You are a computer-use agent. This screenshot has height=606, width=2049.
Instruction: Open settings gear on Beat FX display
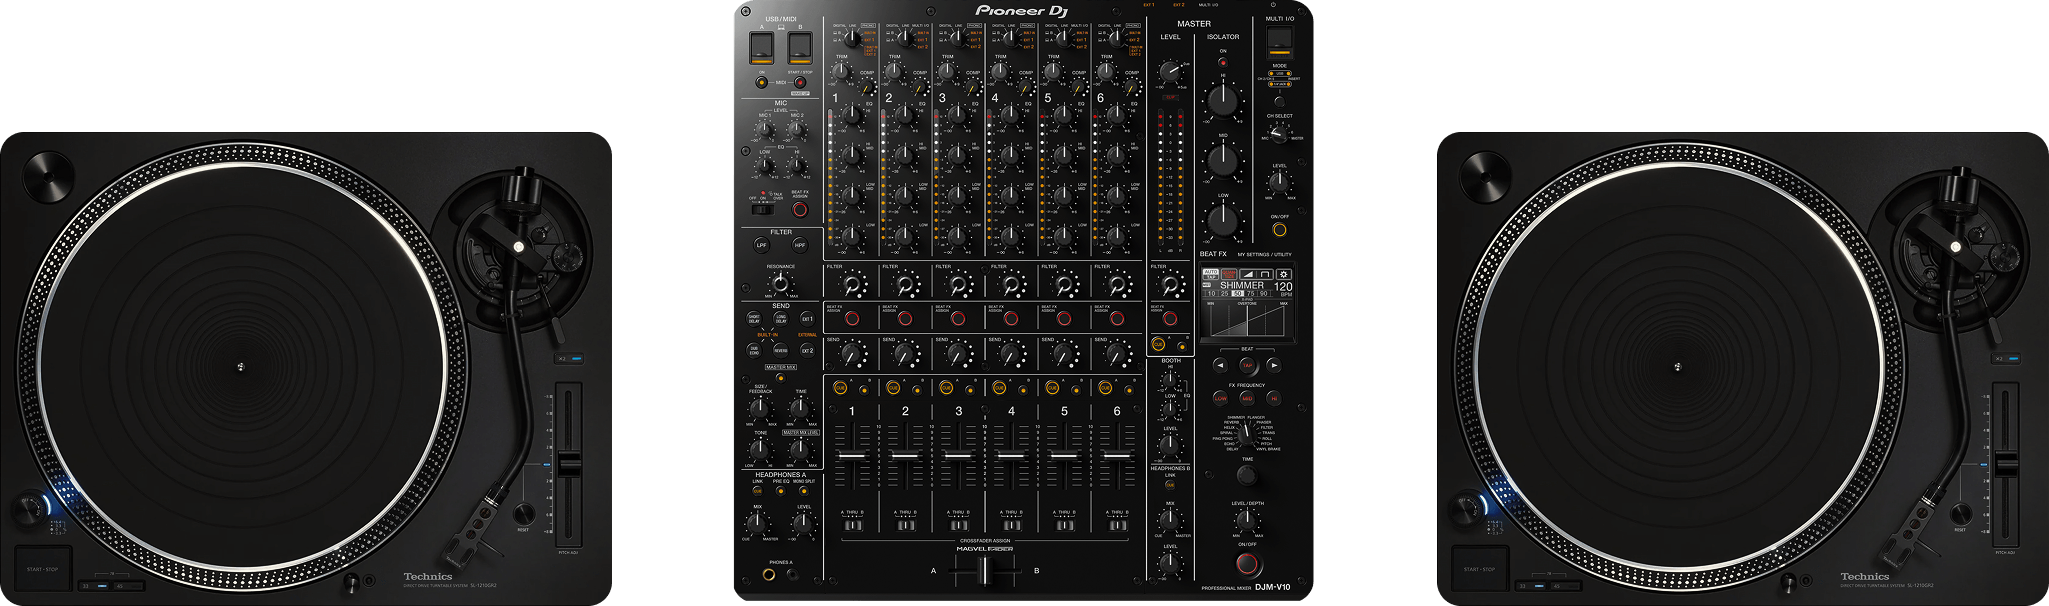point(1284,273)
